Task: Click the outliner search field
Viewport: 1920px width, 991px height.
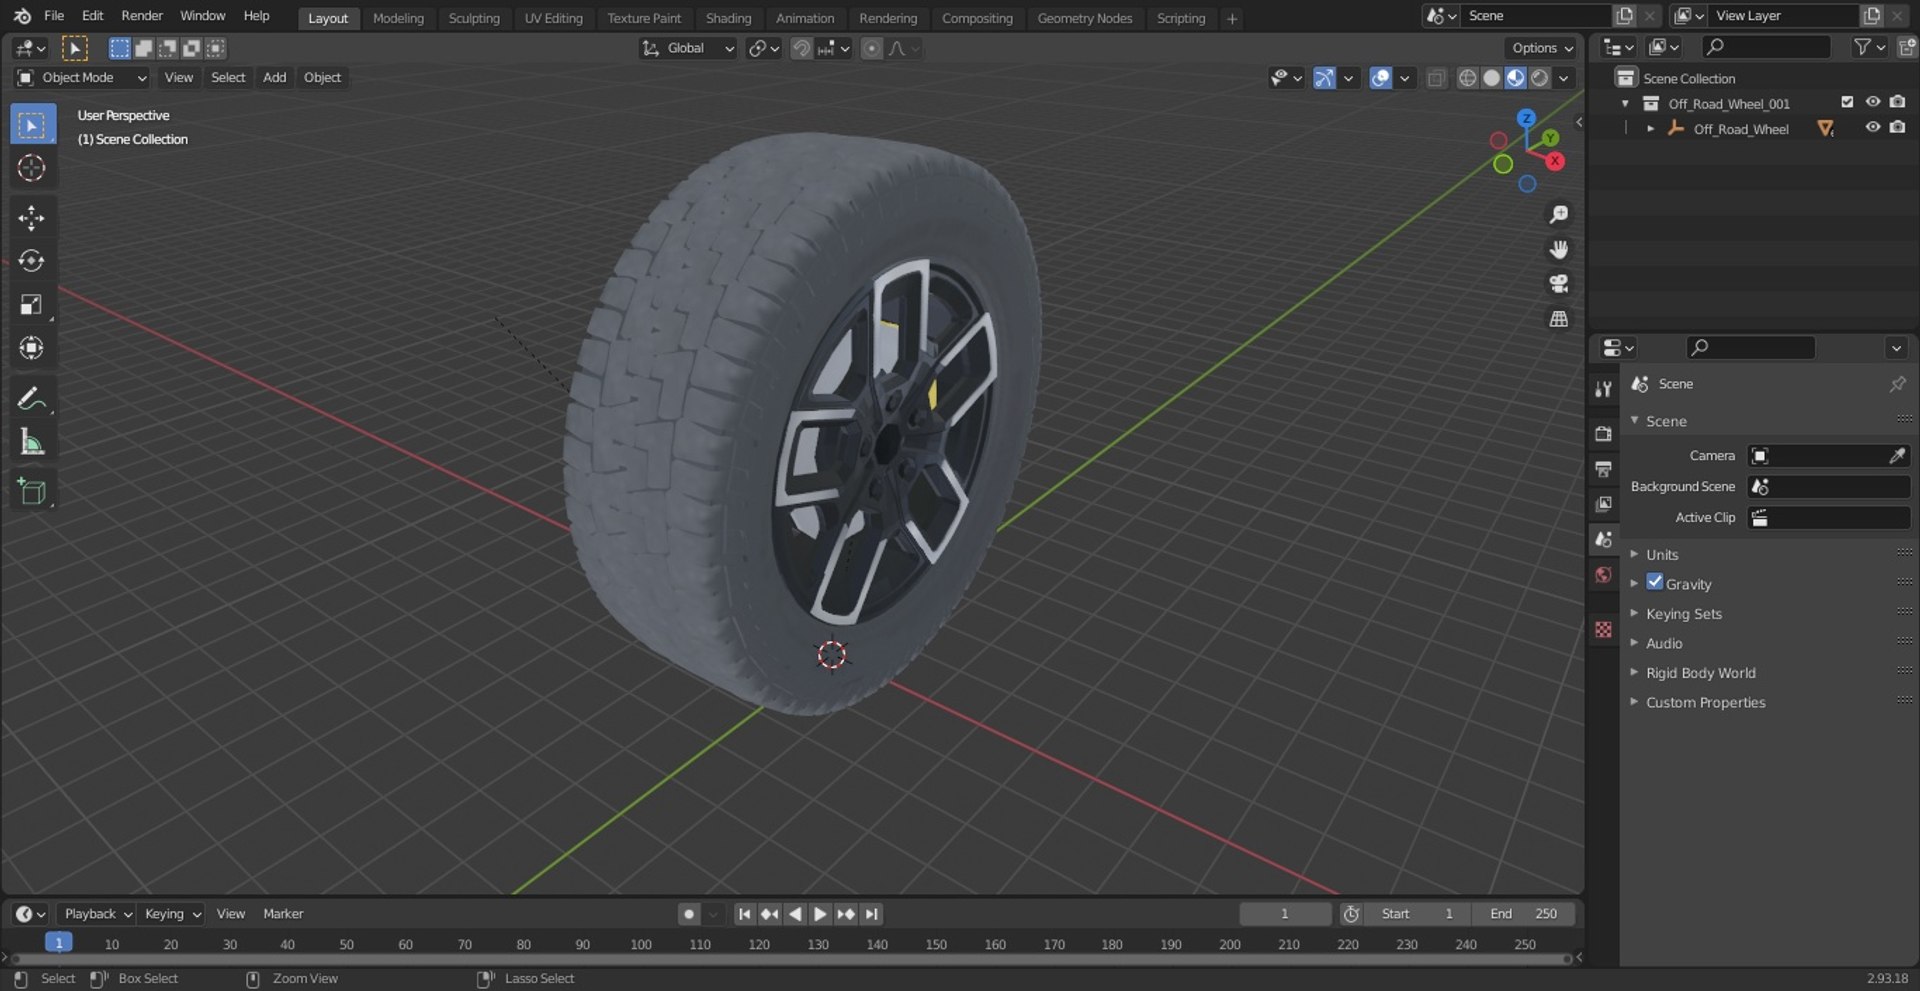Action: pos(1767,47)
